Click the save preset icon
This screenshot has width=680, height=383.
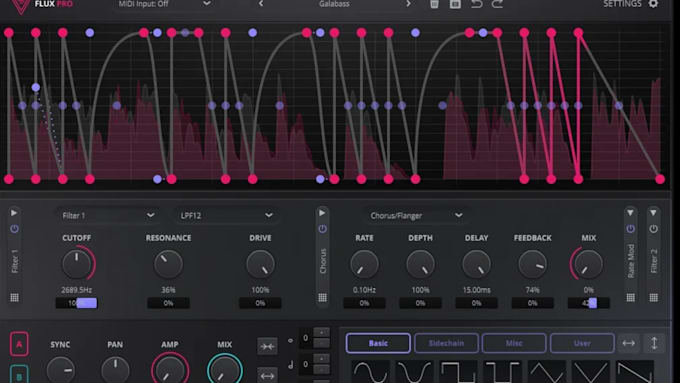point(455,4)
